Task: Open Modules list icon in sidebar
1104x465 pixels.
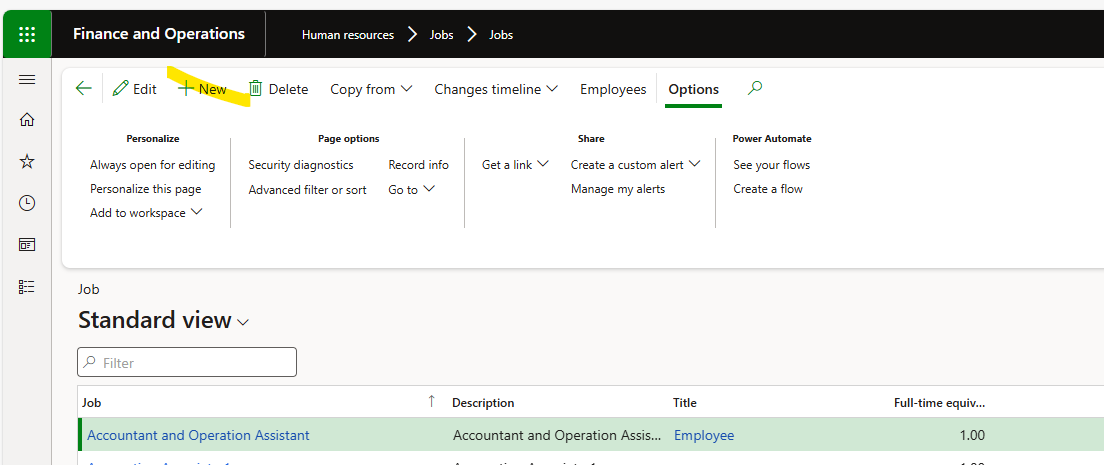Action: [27, 287]
